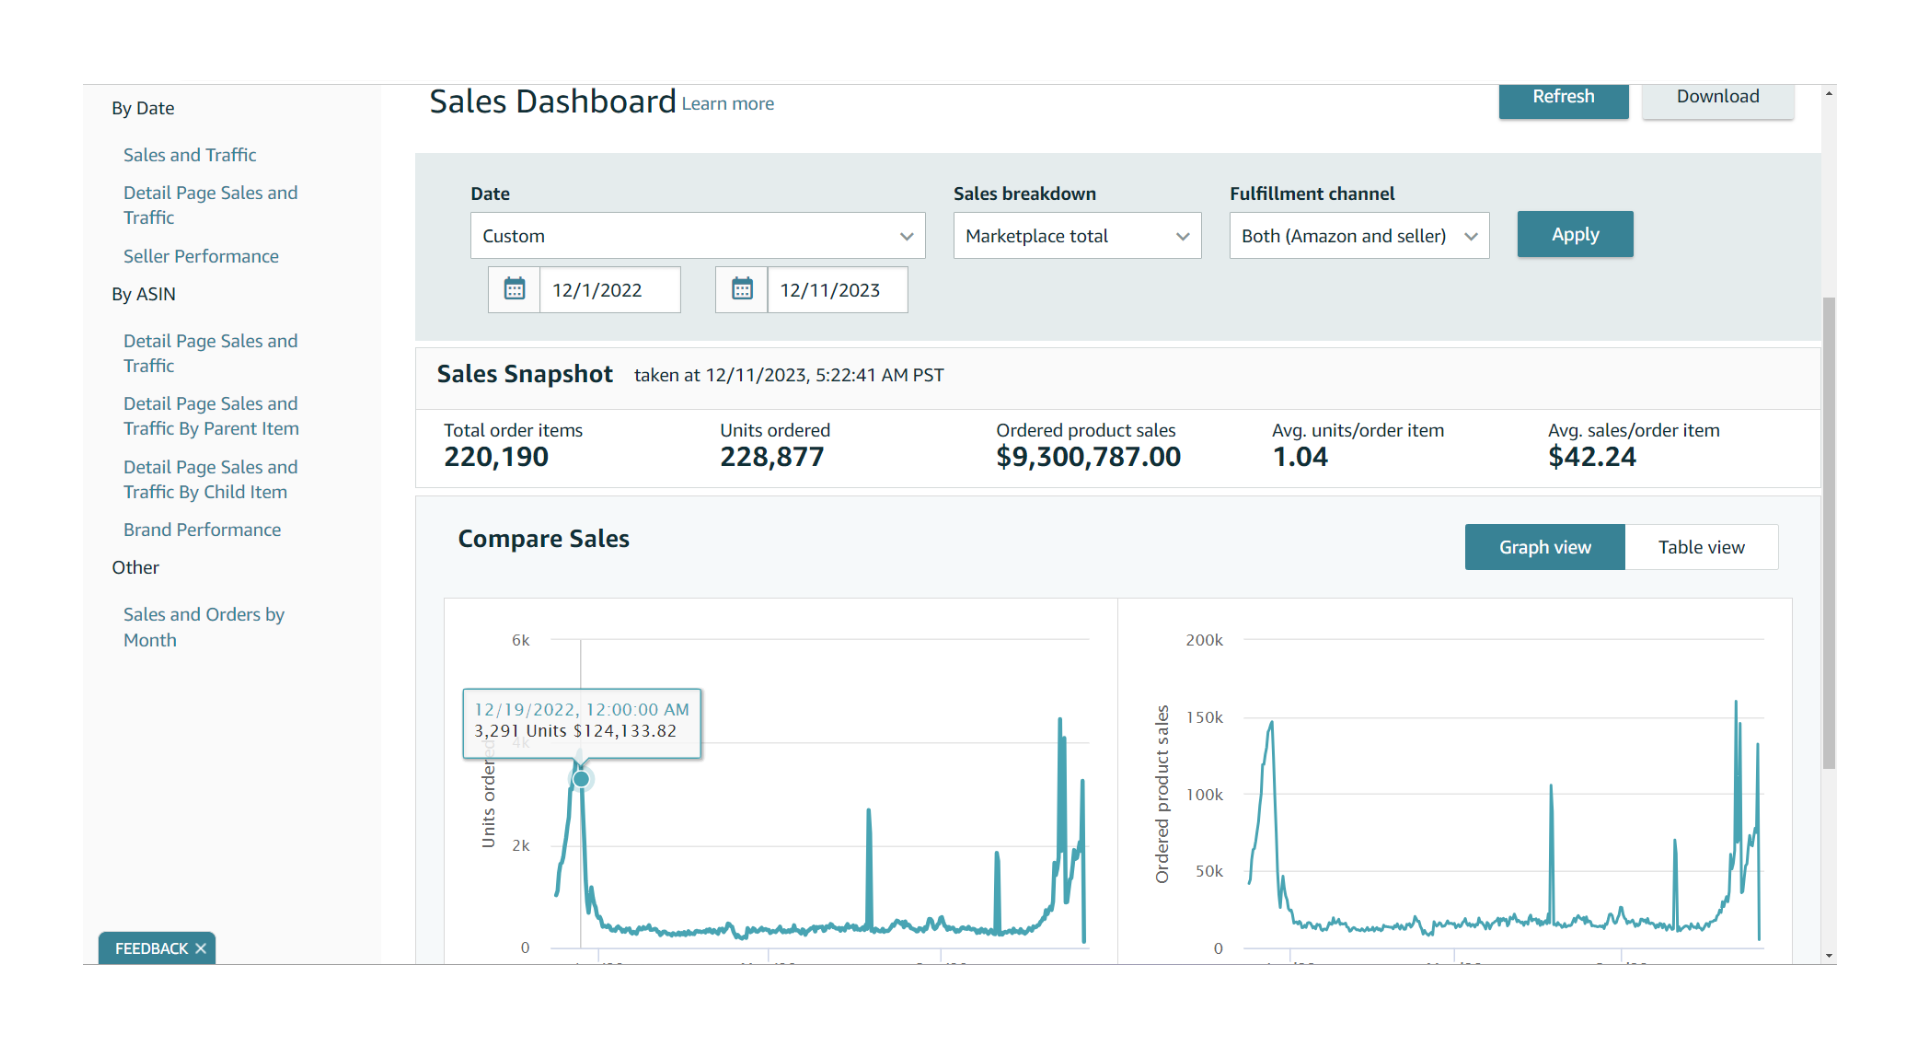Open Seller Performance report

click(201, 256)
